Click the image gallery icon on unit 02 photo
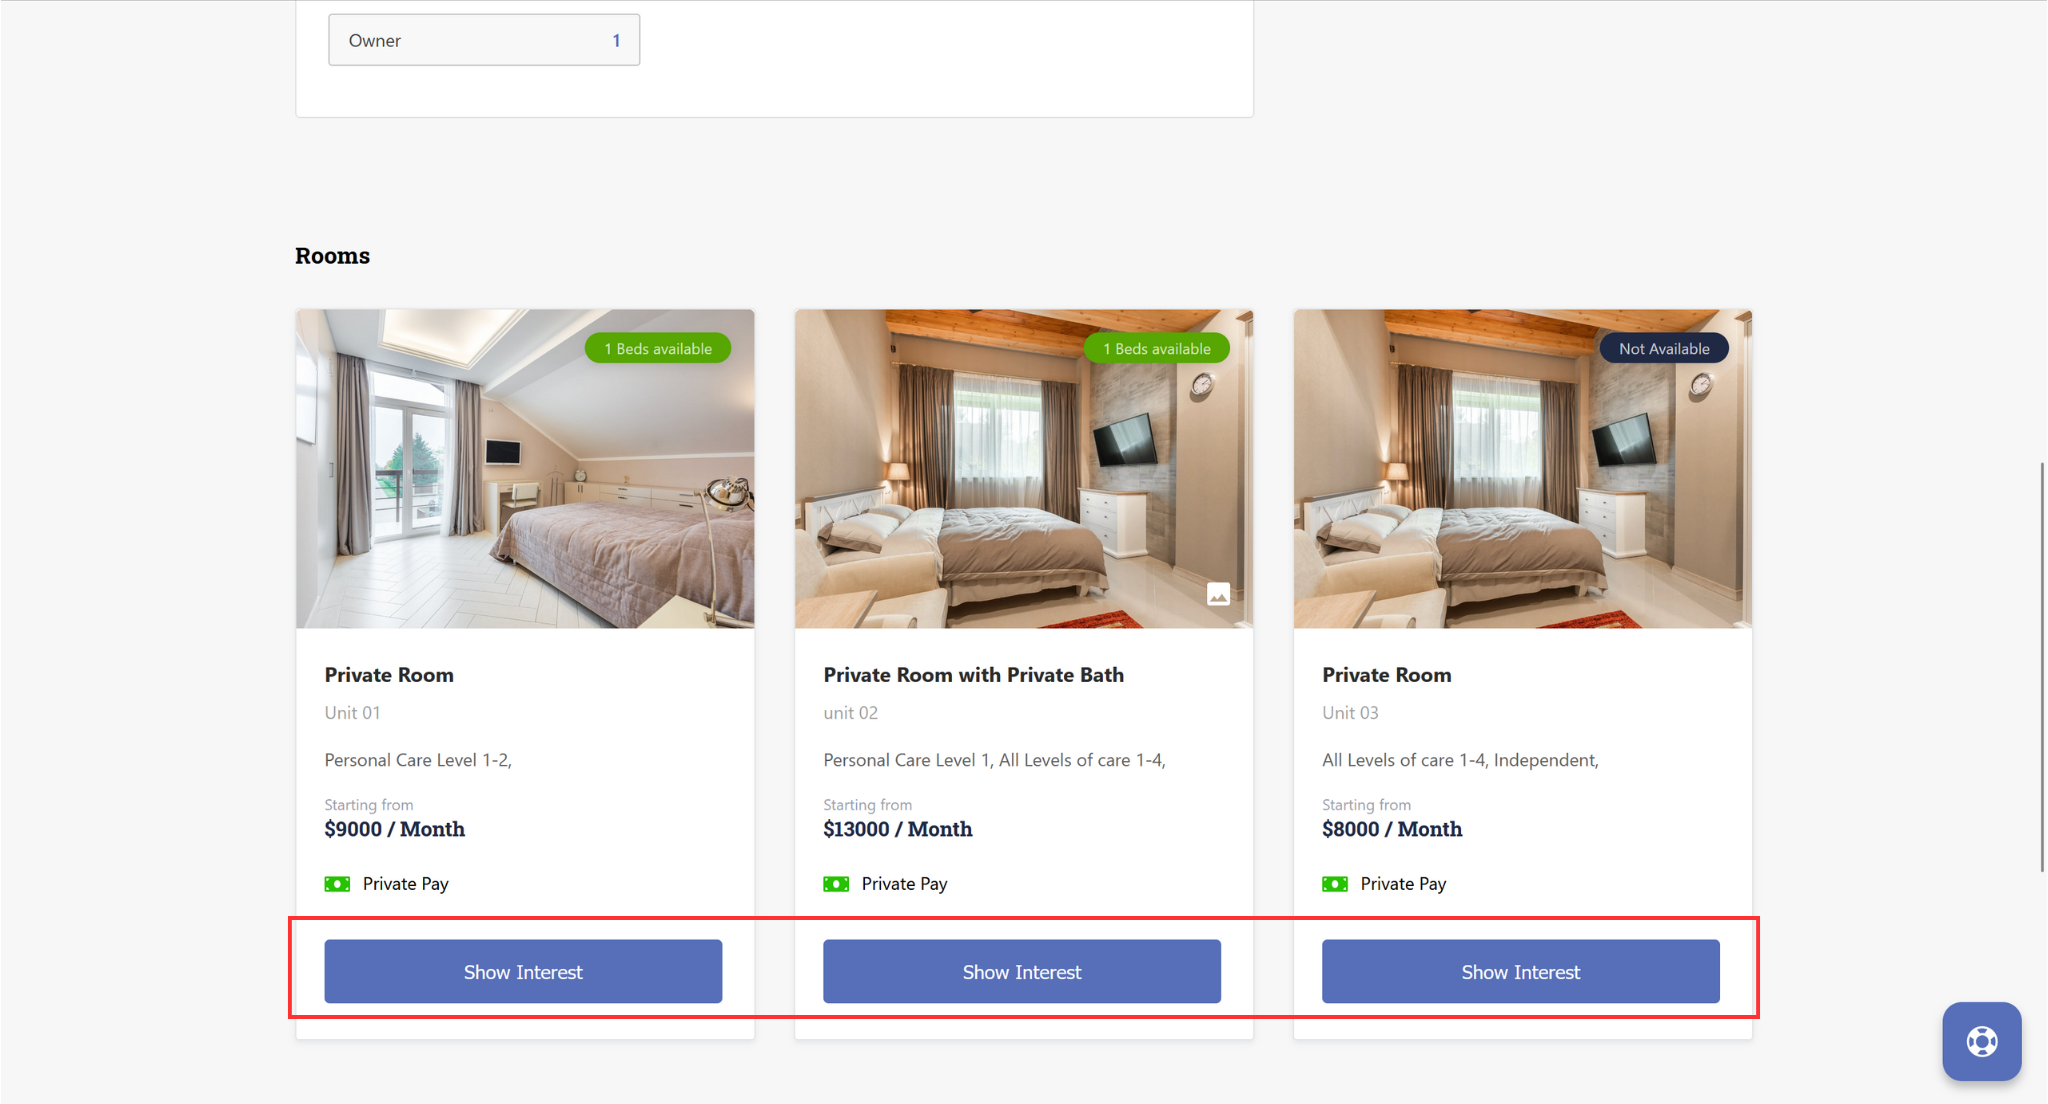The image size is (2048, 1104). tap(1218, 594)
